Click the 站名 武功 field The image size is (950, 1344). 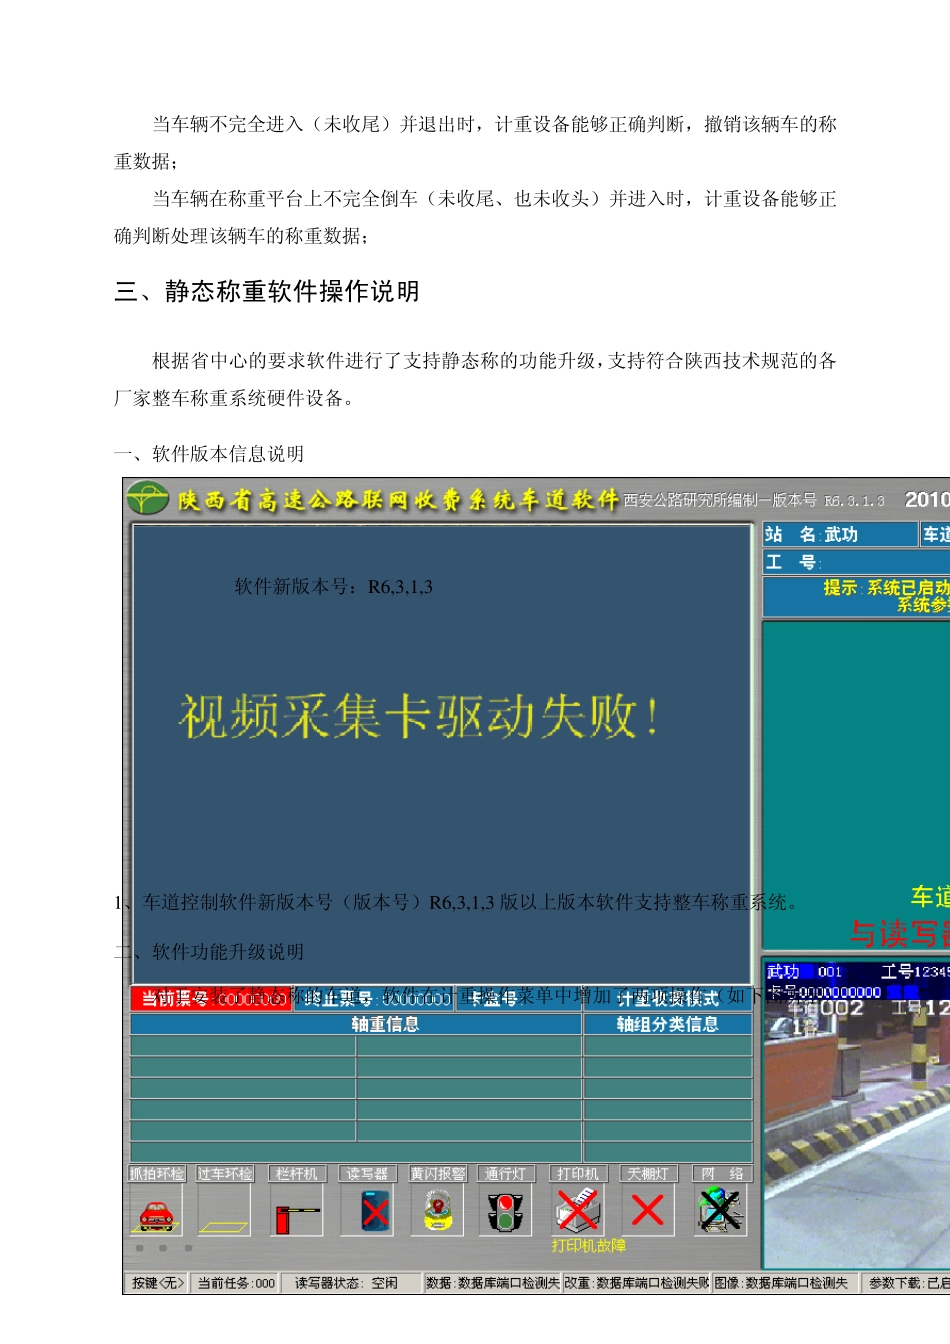[840, 535]
